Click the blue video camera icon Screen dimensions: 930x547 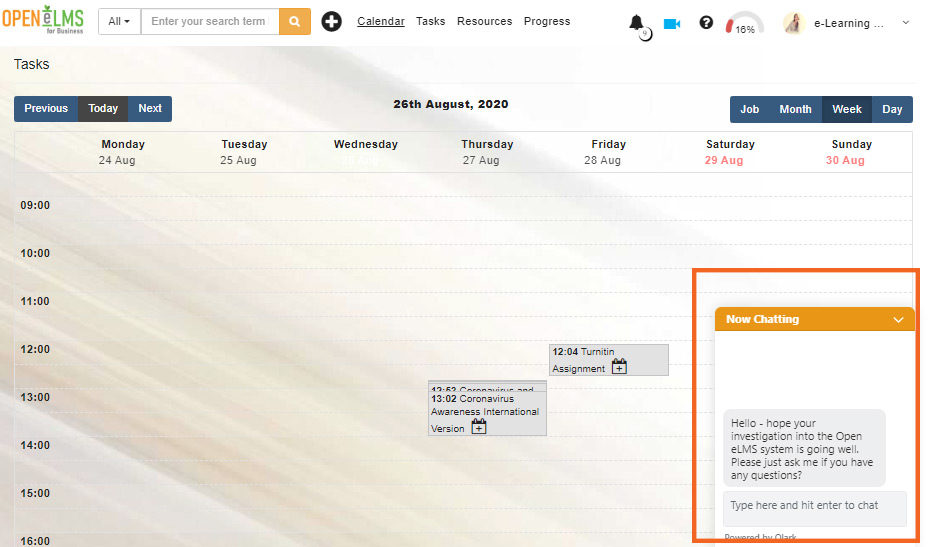coord(672,22)
